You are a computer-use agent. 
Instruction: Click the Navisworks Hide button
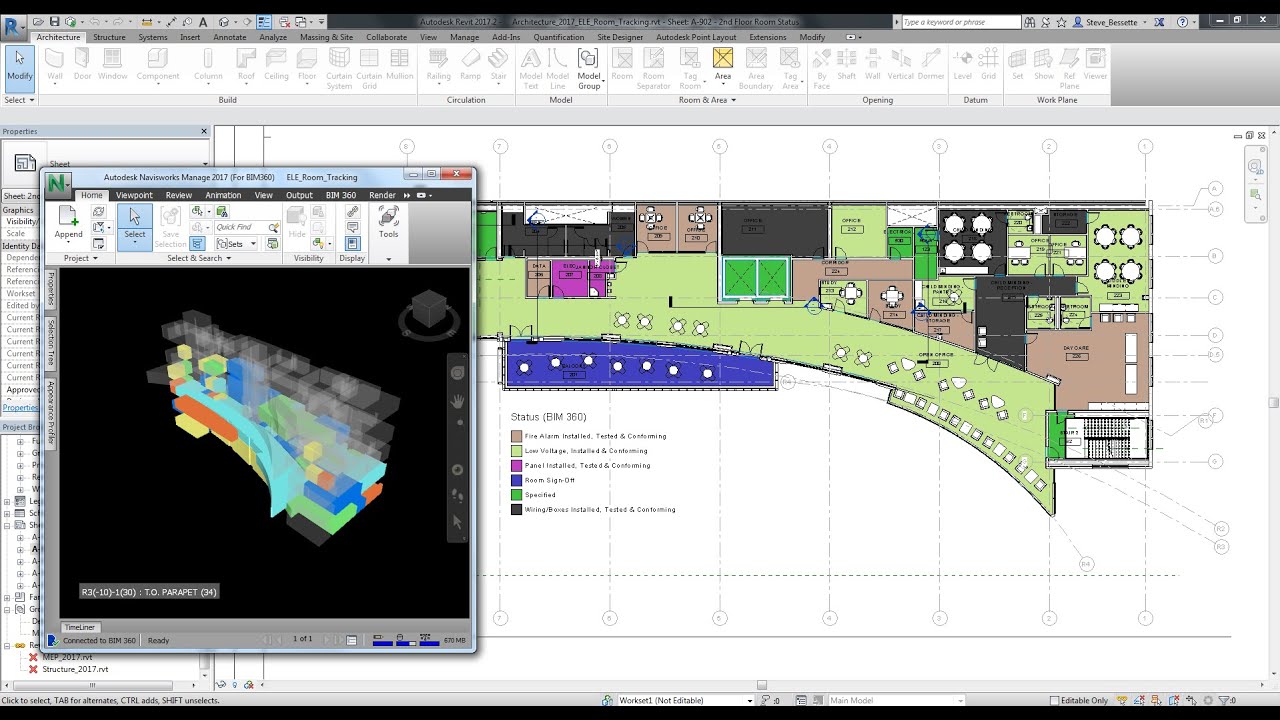297,223
